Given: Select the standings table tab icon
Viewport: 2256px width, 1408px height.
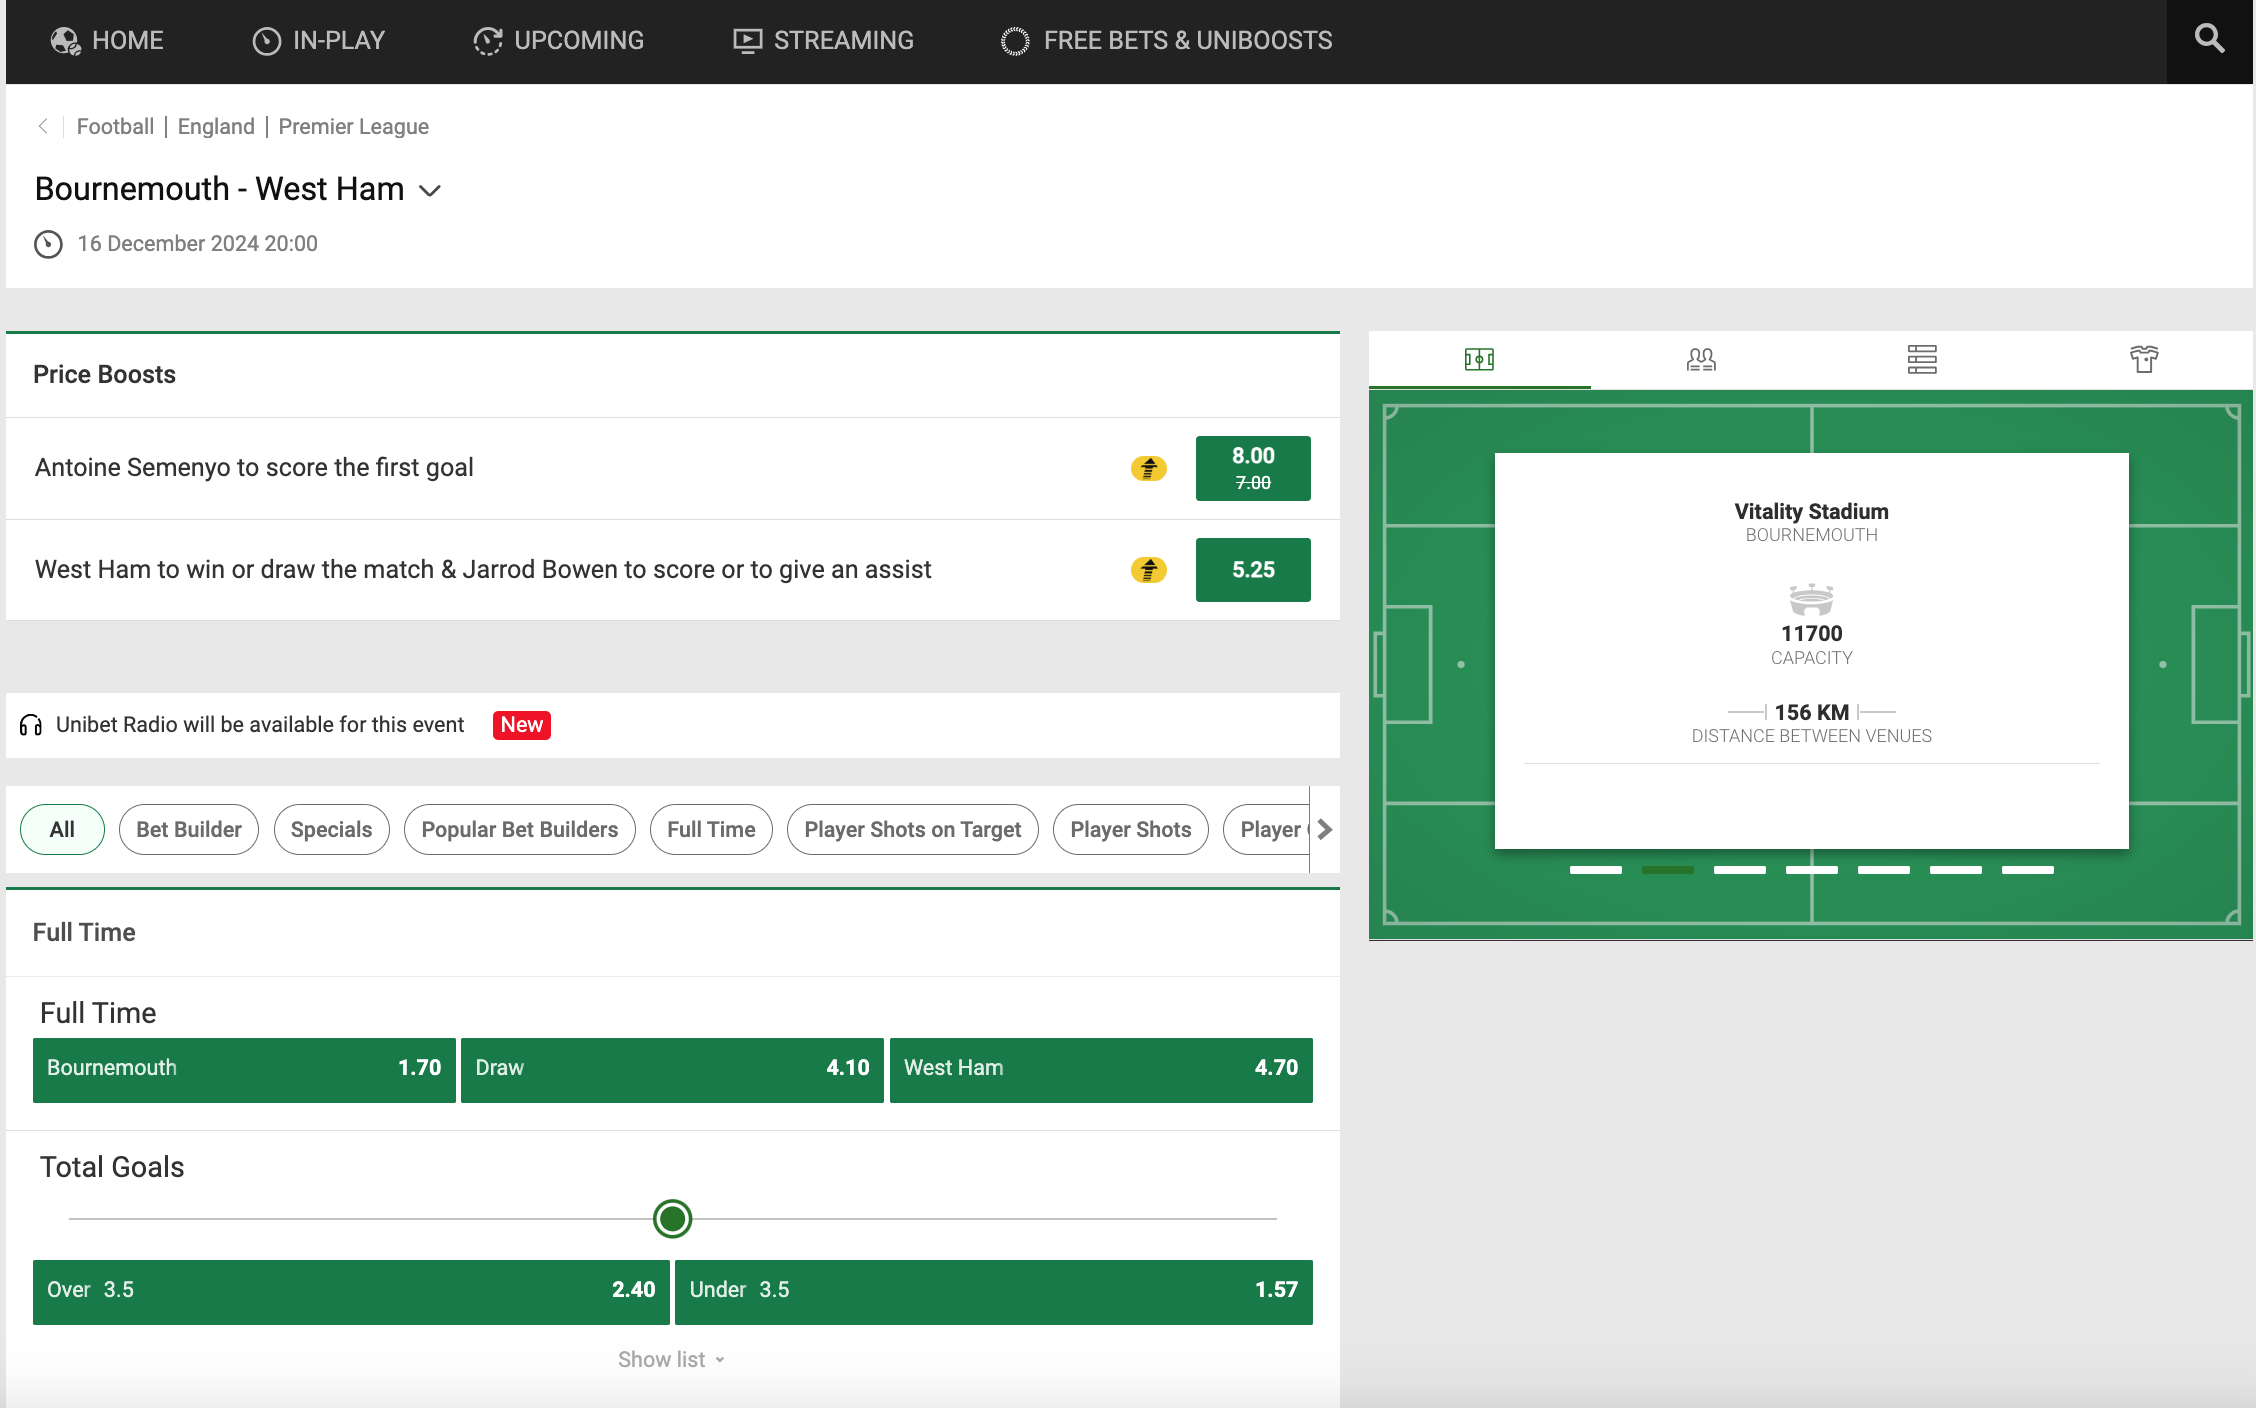Looking at the screenshot, I should (1922, 359).
